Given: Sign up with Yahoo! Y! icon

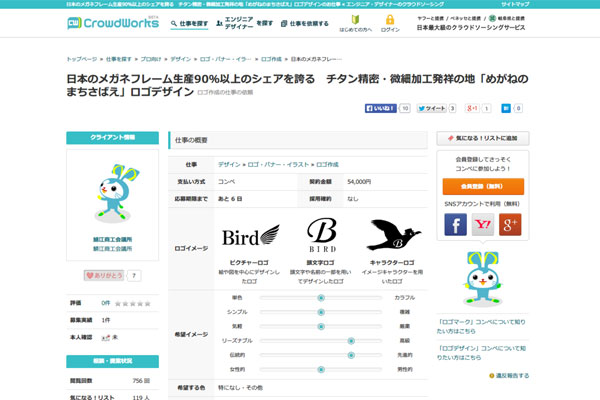Looking at the screenshot, I should click(x=483, y=224).
